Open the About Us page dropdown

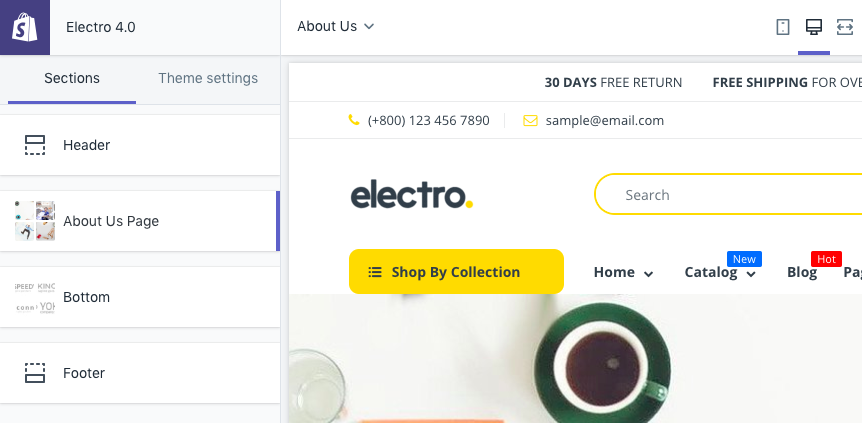point(335,26)
